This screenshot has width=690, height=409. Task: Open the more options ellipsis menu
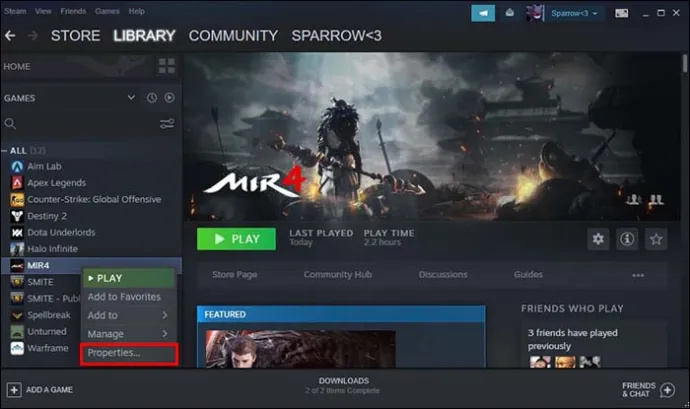coord(638,275)
